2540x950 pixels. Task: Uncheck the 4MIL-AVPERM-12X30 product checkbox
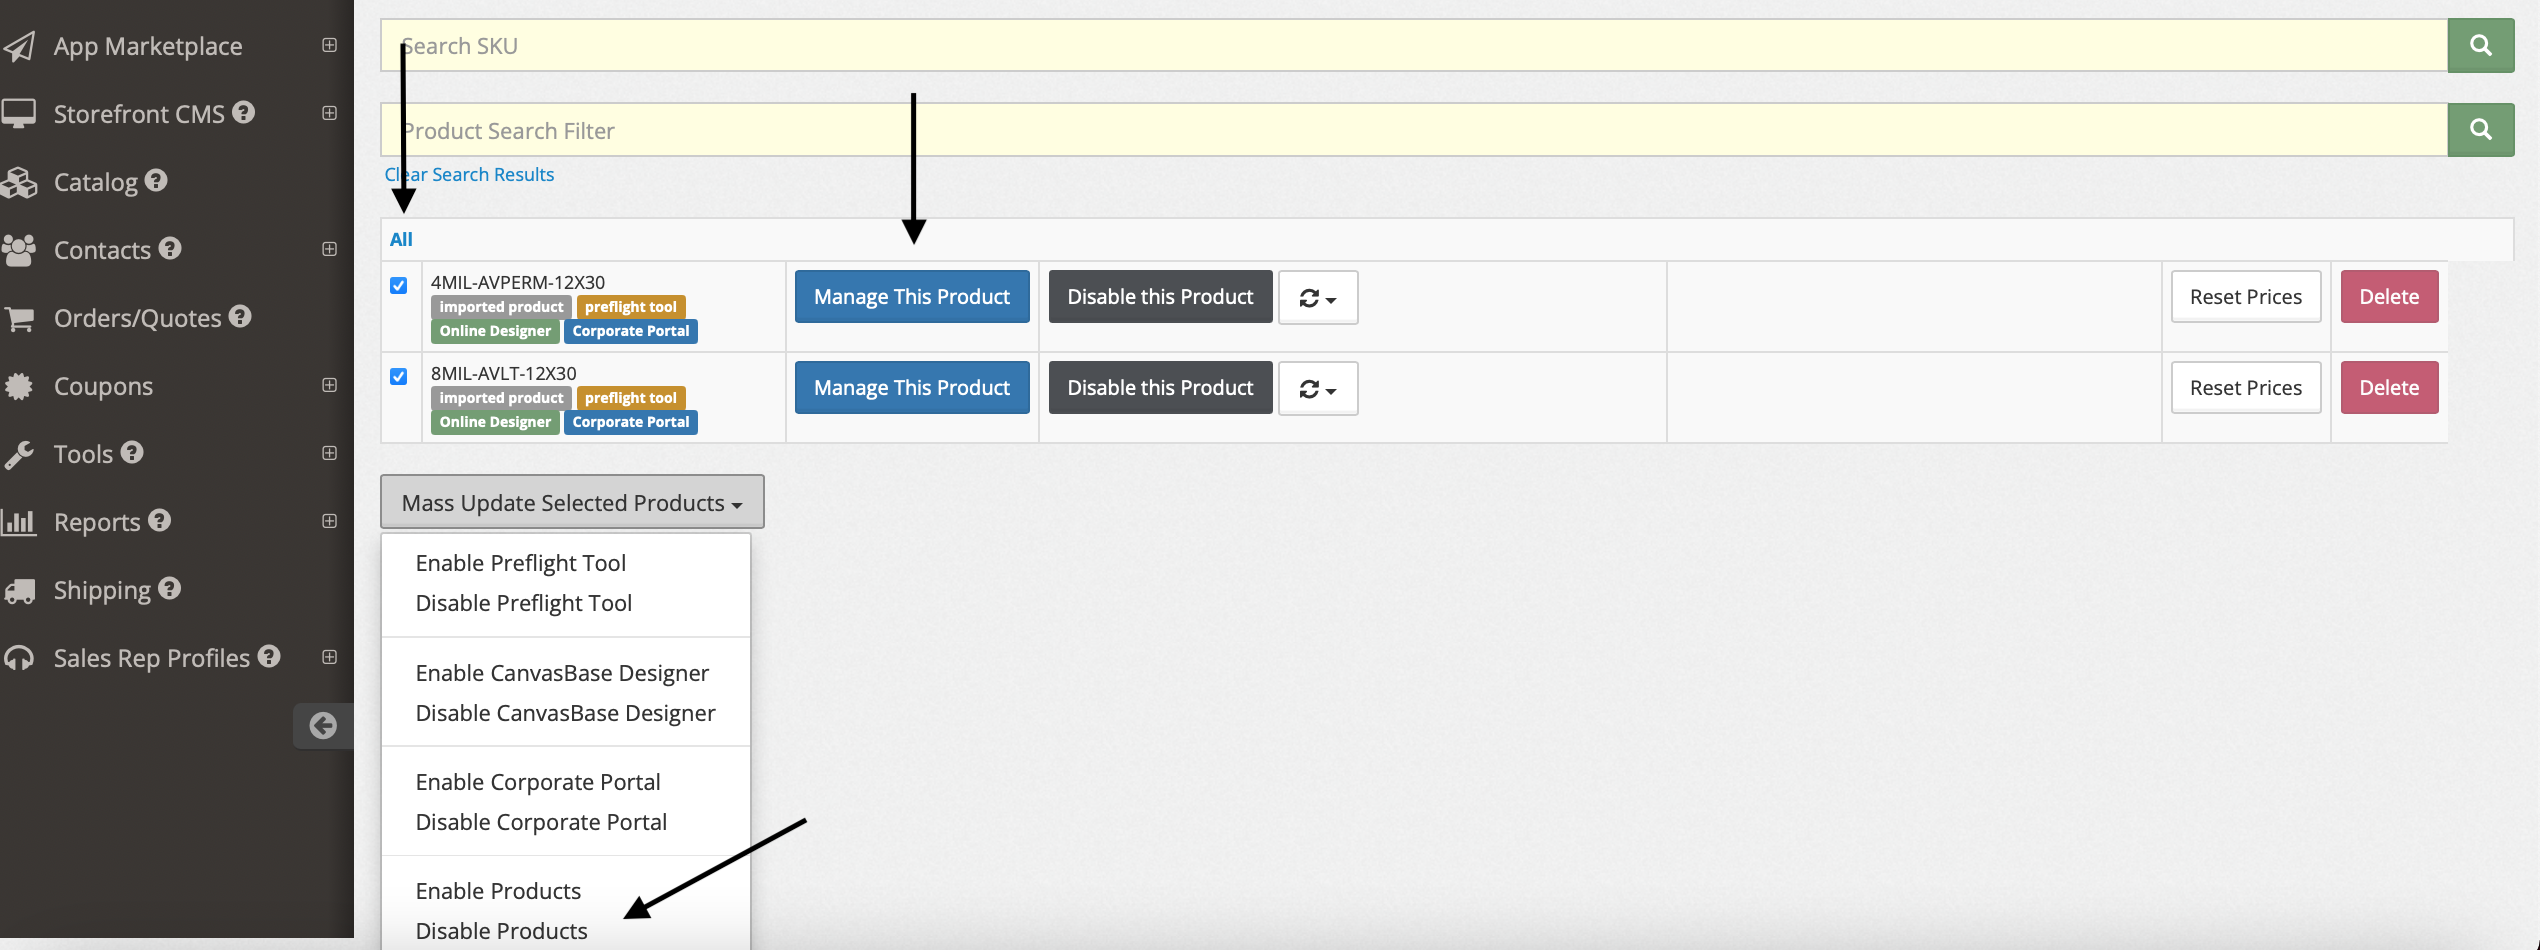pyautogui.click(x=399, y=285)
